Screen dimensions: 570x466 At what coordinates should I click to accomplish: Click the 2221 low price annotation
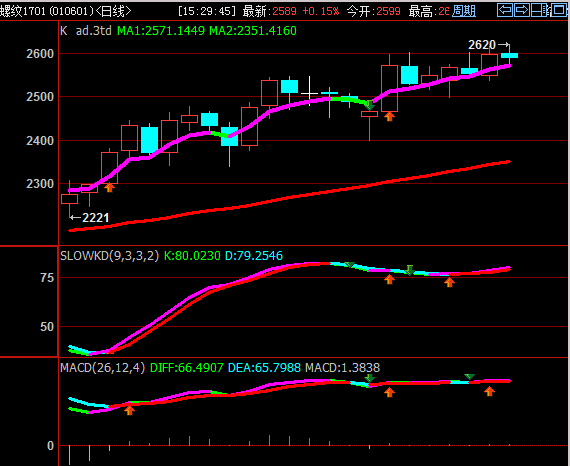click(x=96, y=218)
